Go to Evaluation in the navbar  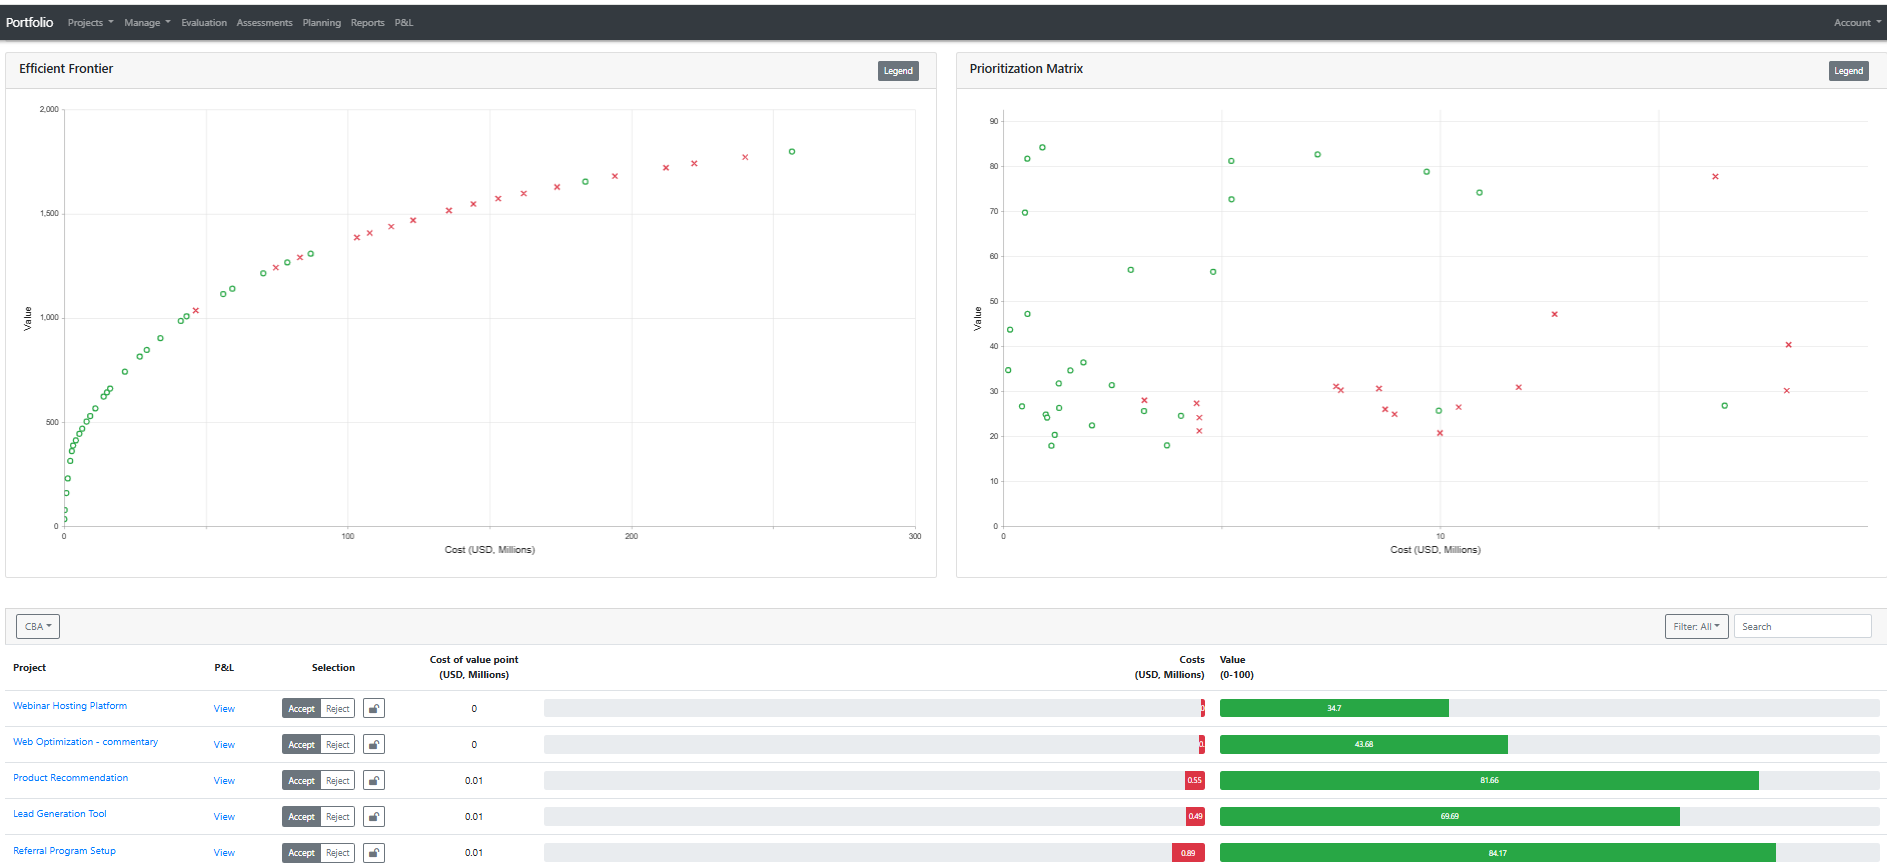click(204, 23)
